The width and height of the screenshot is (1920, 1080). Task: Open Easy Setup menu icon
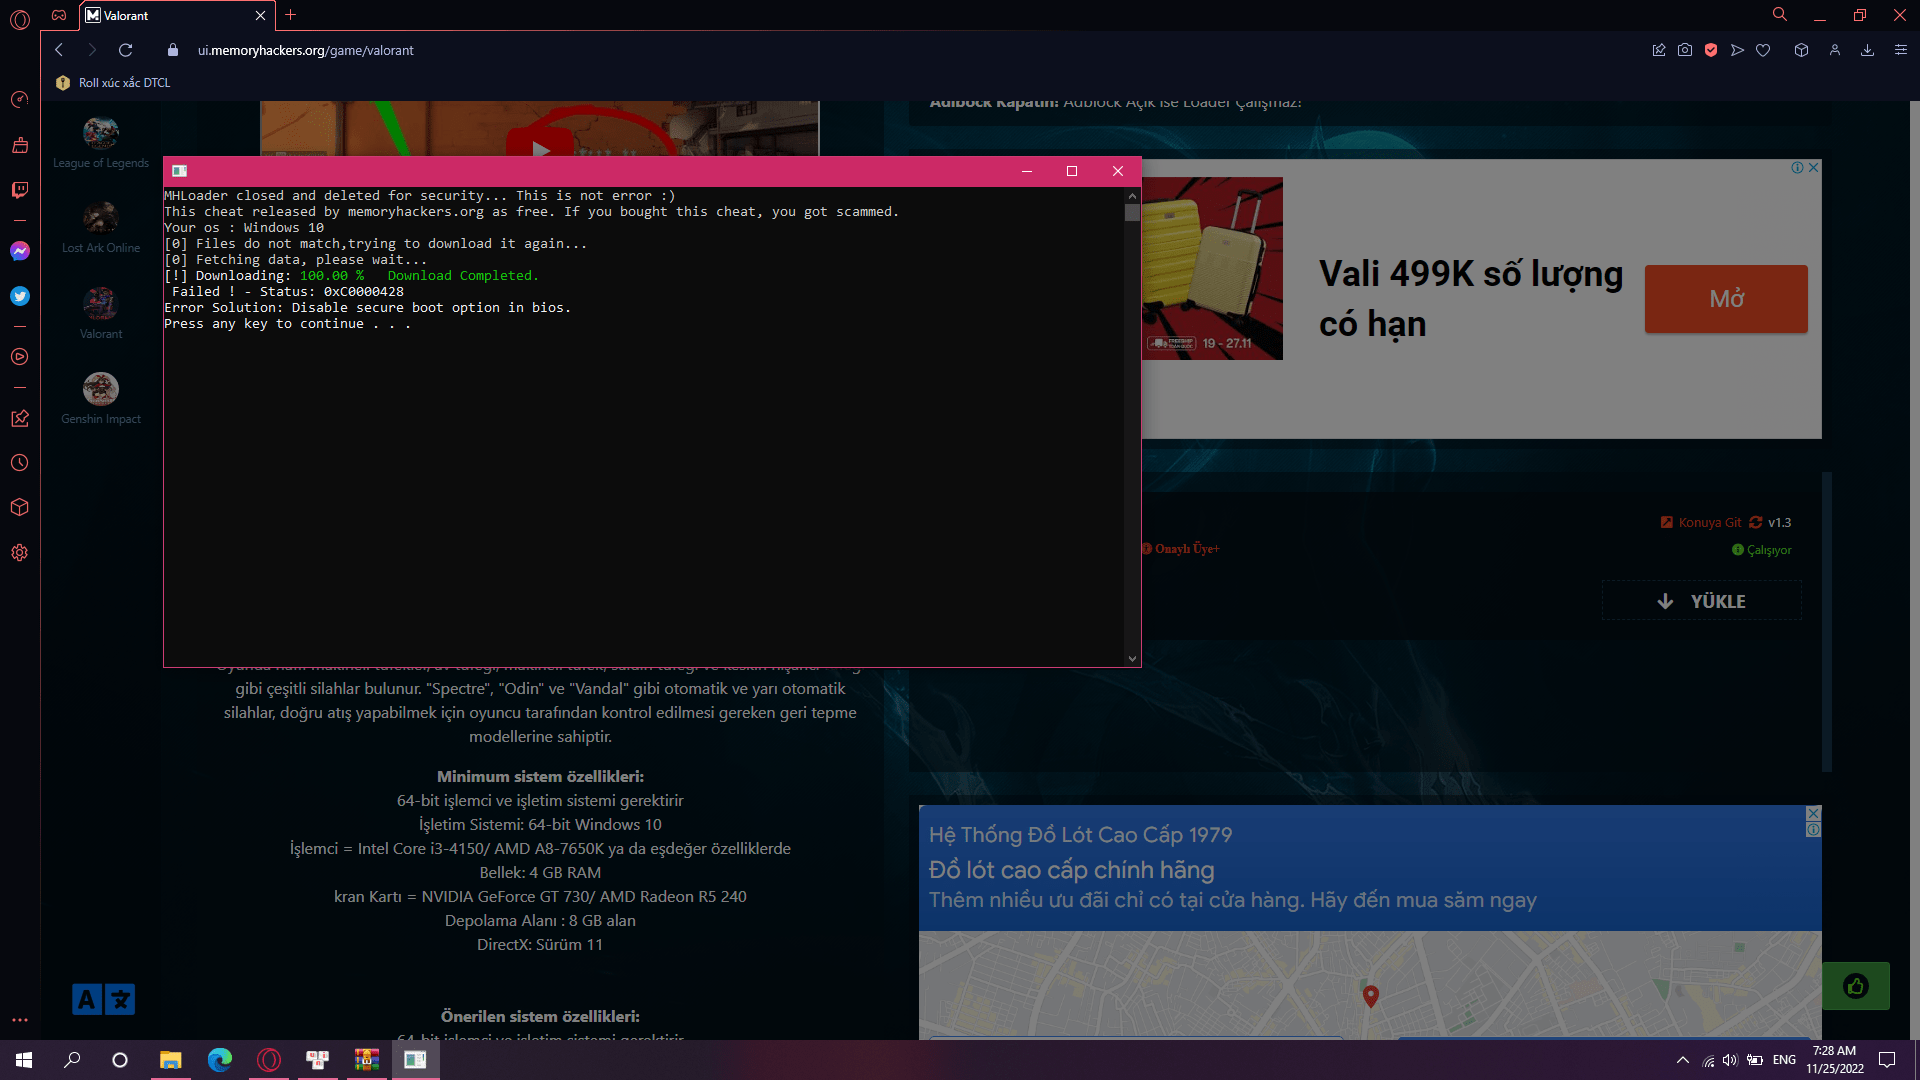(x=1901, y=50)
